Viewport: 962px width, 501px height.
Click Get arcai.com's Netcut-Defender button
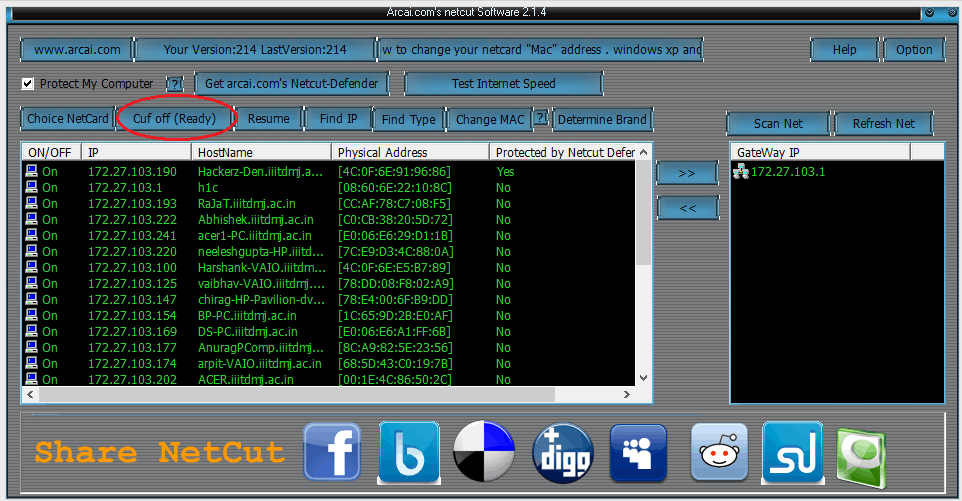click(x=291, y=83)
